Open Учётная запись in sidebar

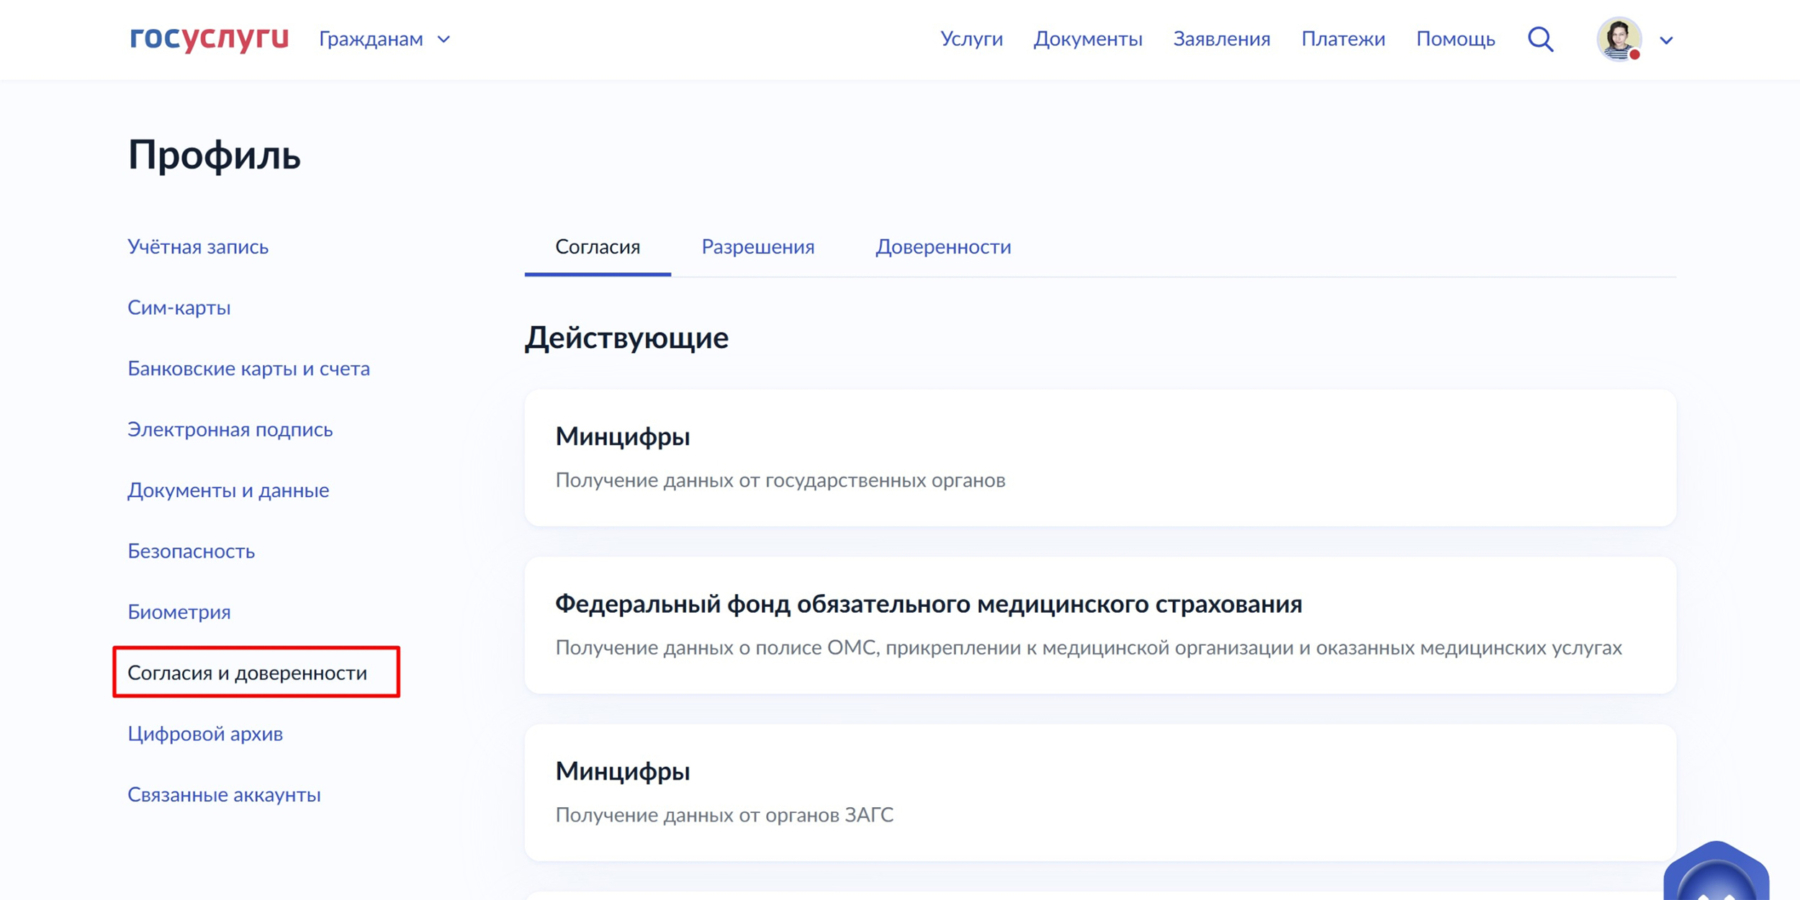198,247
